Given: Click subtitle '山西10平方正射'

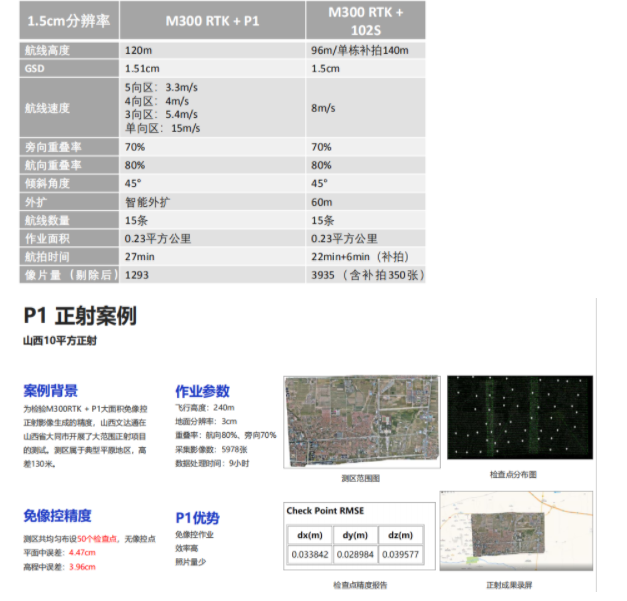Looking at the screenshot, I should point(60,341).
